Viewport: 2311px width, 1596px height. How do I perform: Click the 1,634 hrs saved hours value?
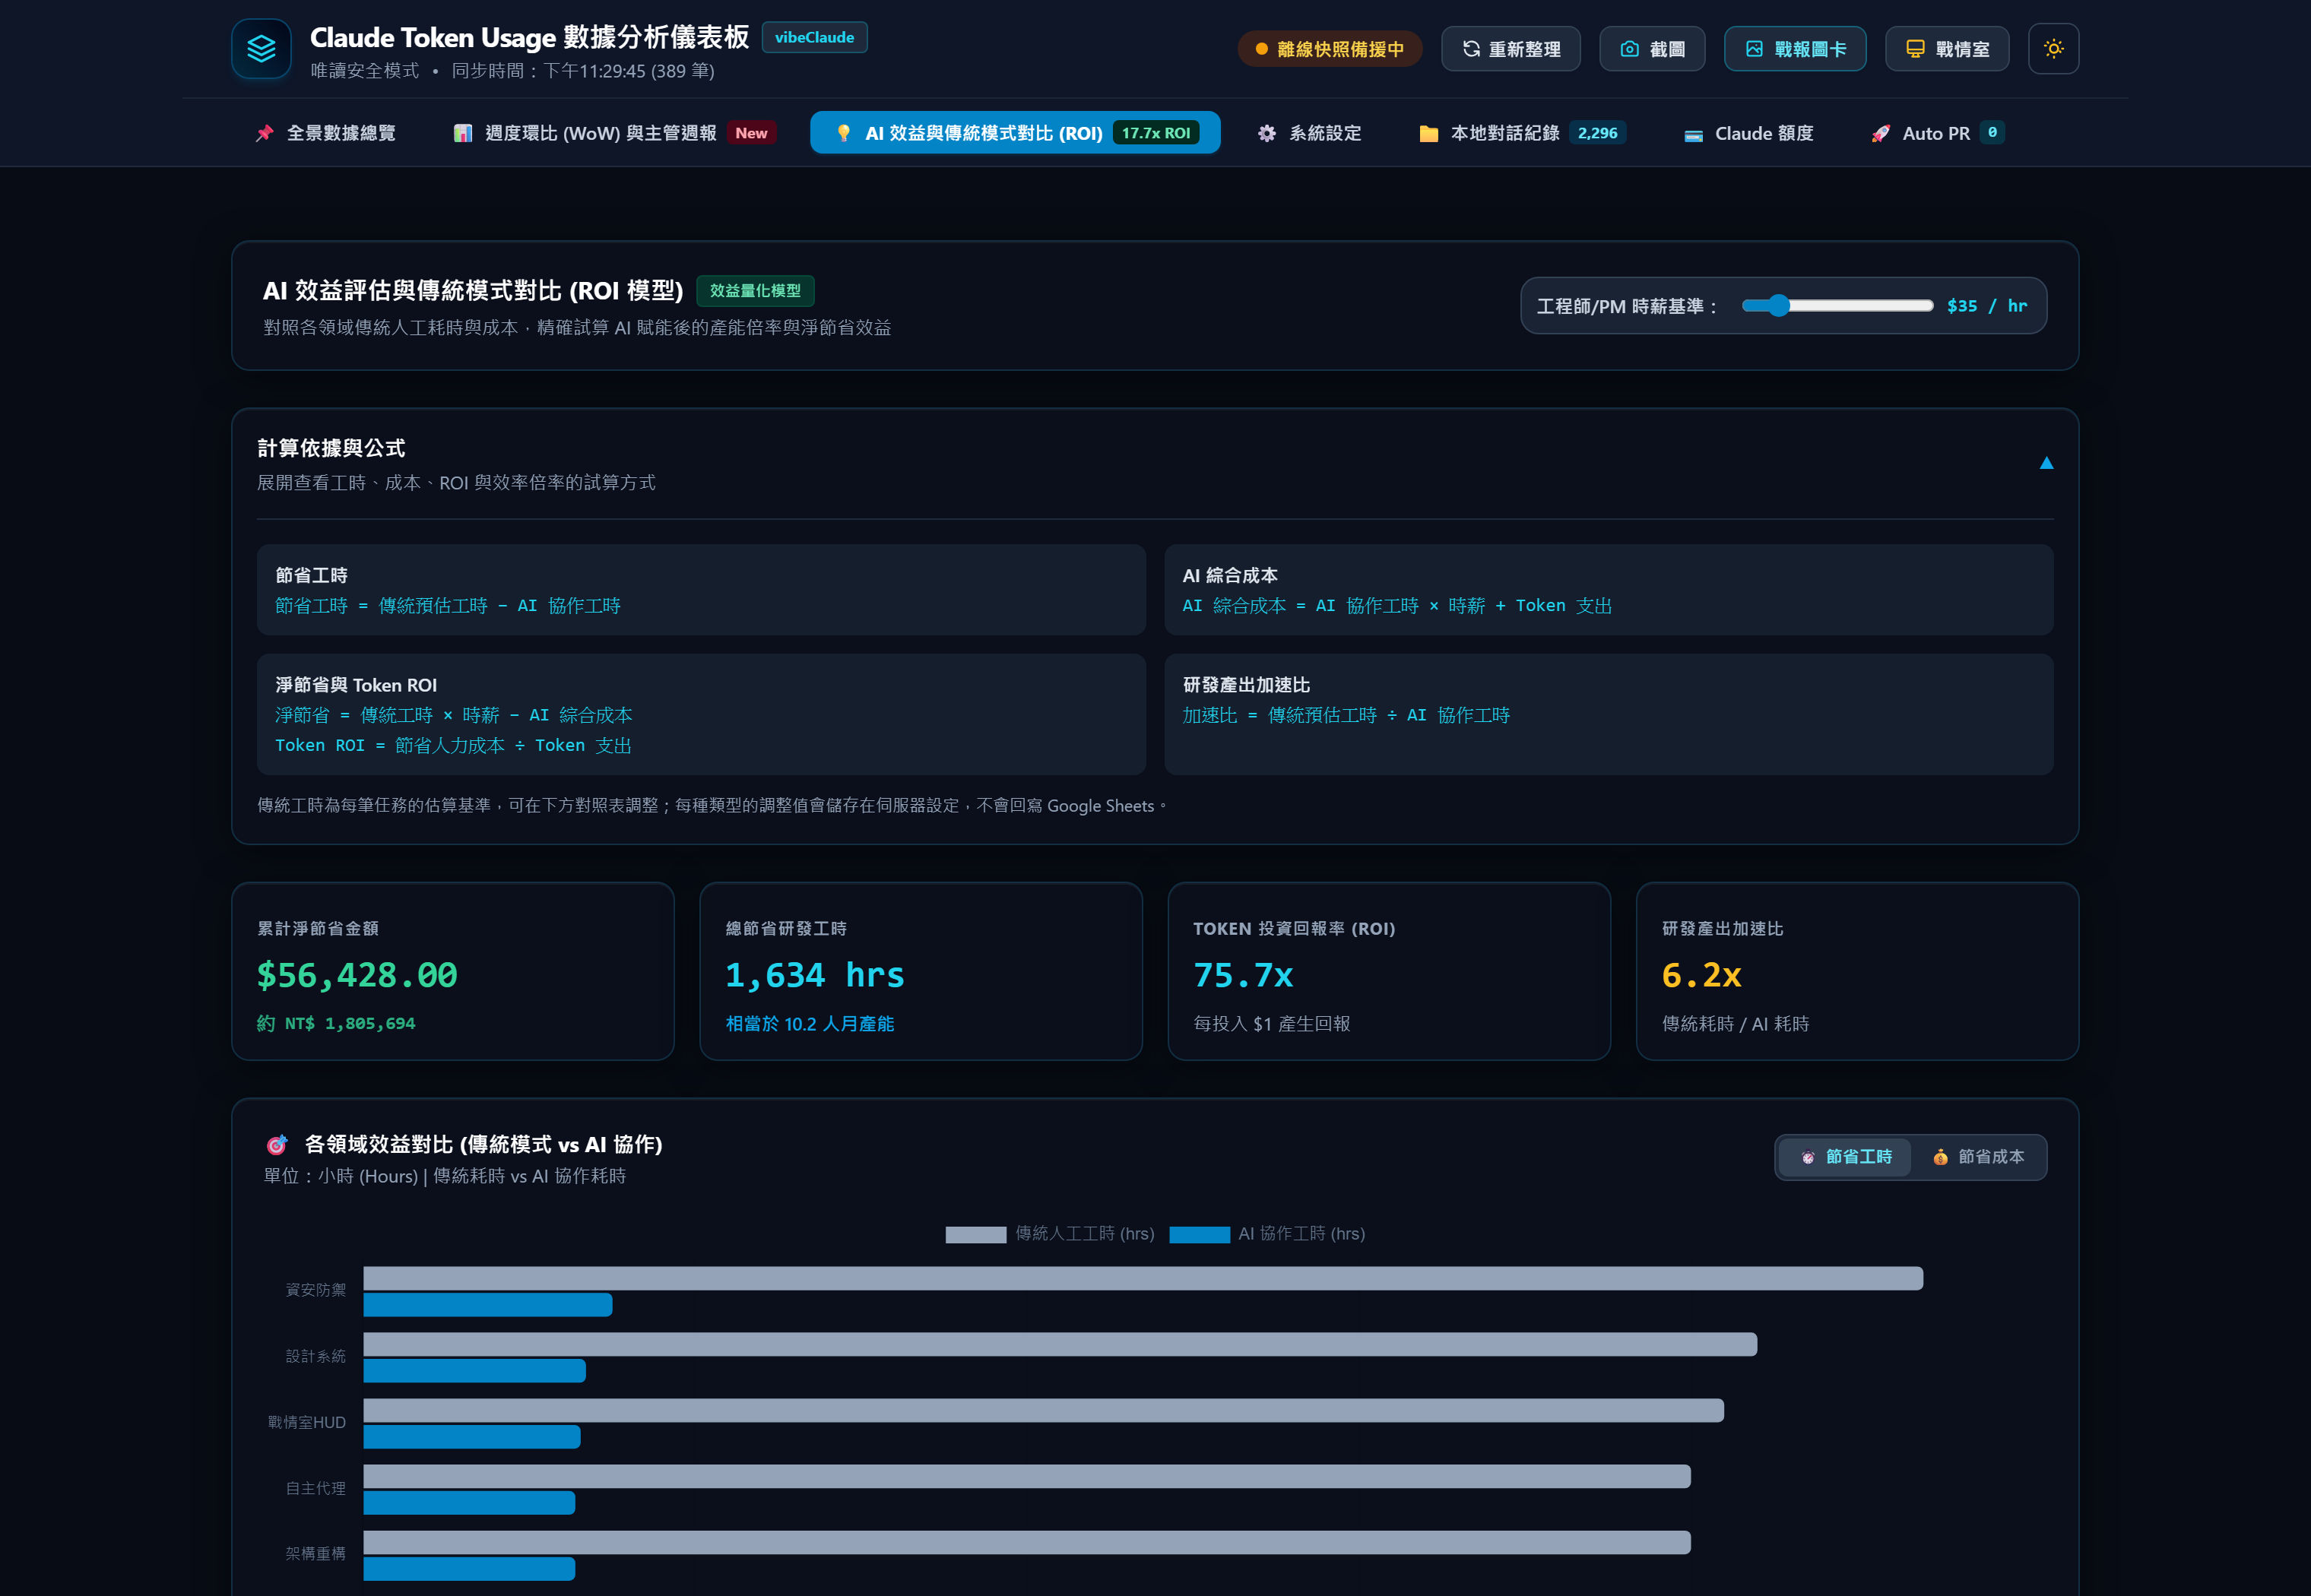[815, 976]
